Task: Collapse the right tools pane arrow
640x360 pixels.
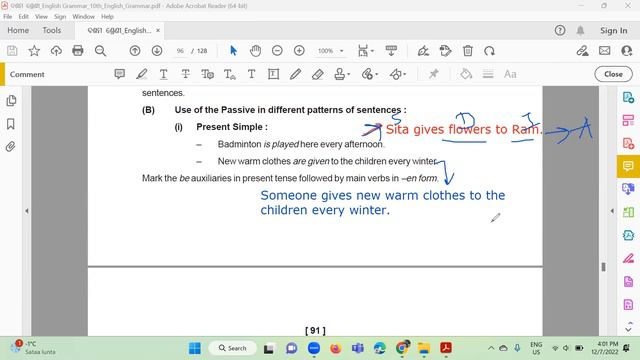Action: click(612, 211)
